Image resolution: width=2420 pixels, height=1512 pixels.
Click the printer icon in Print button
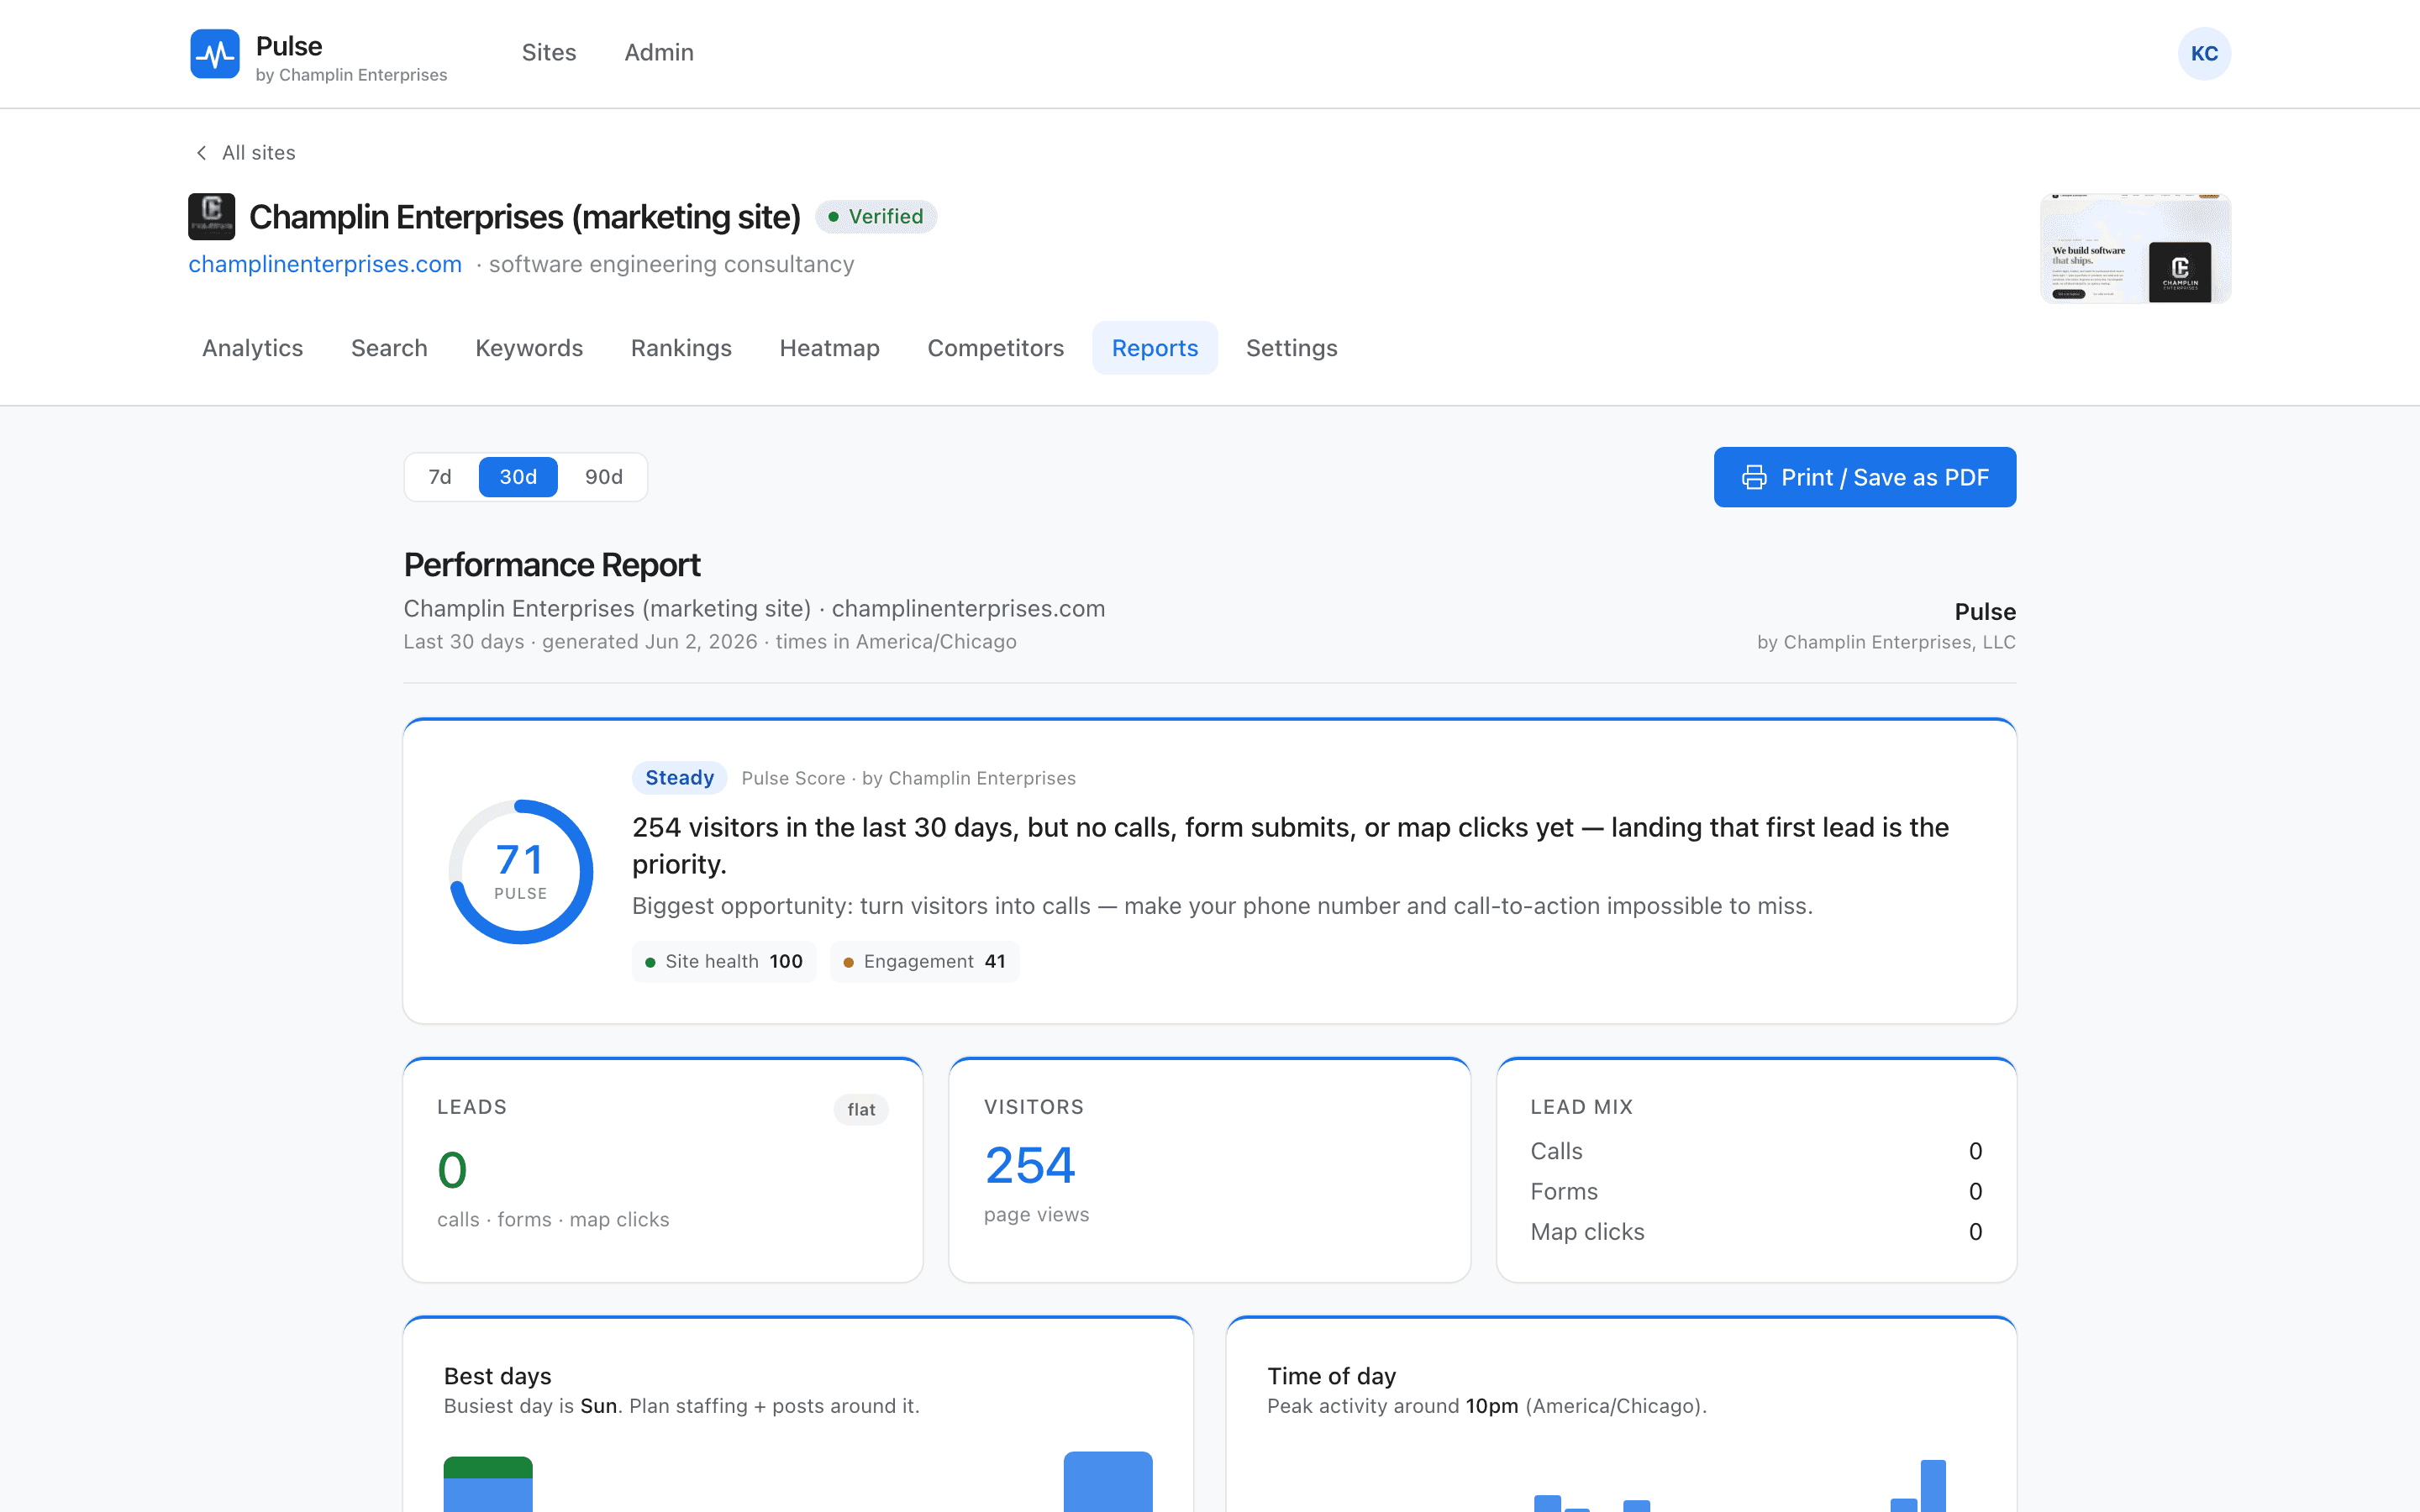1754,477
